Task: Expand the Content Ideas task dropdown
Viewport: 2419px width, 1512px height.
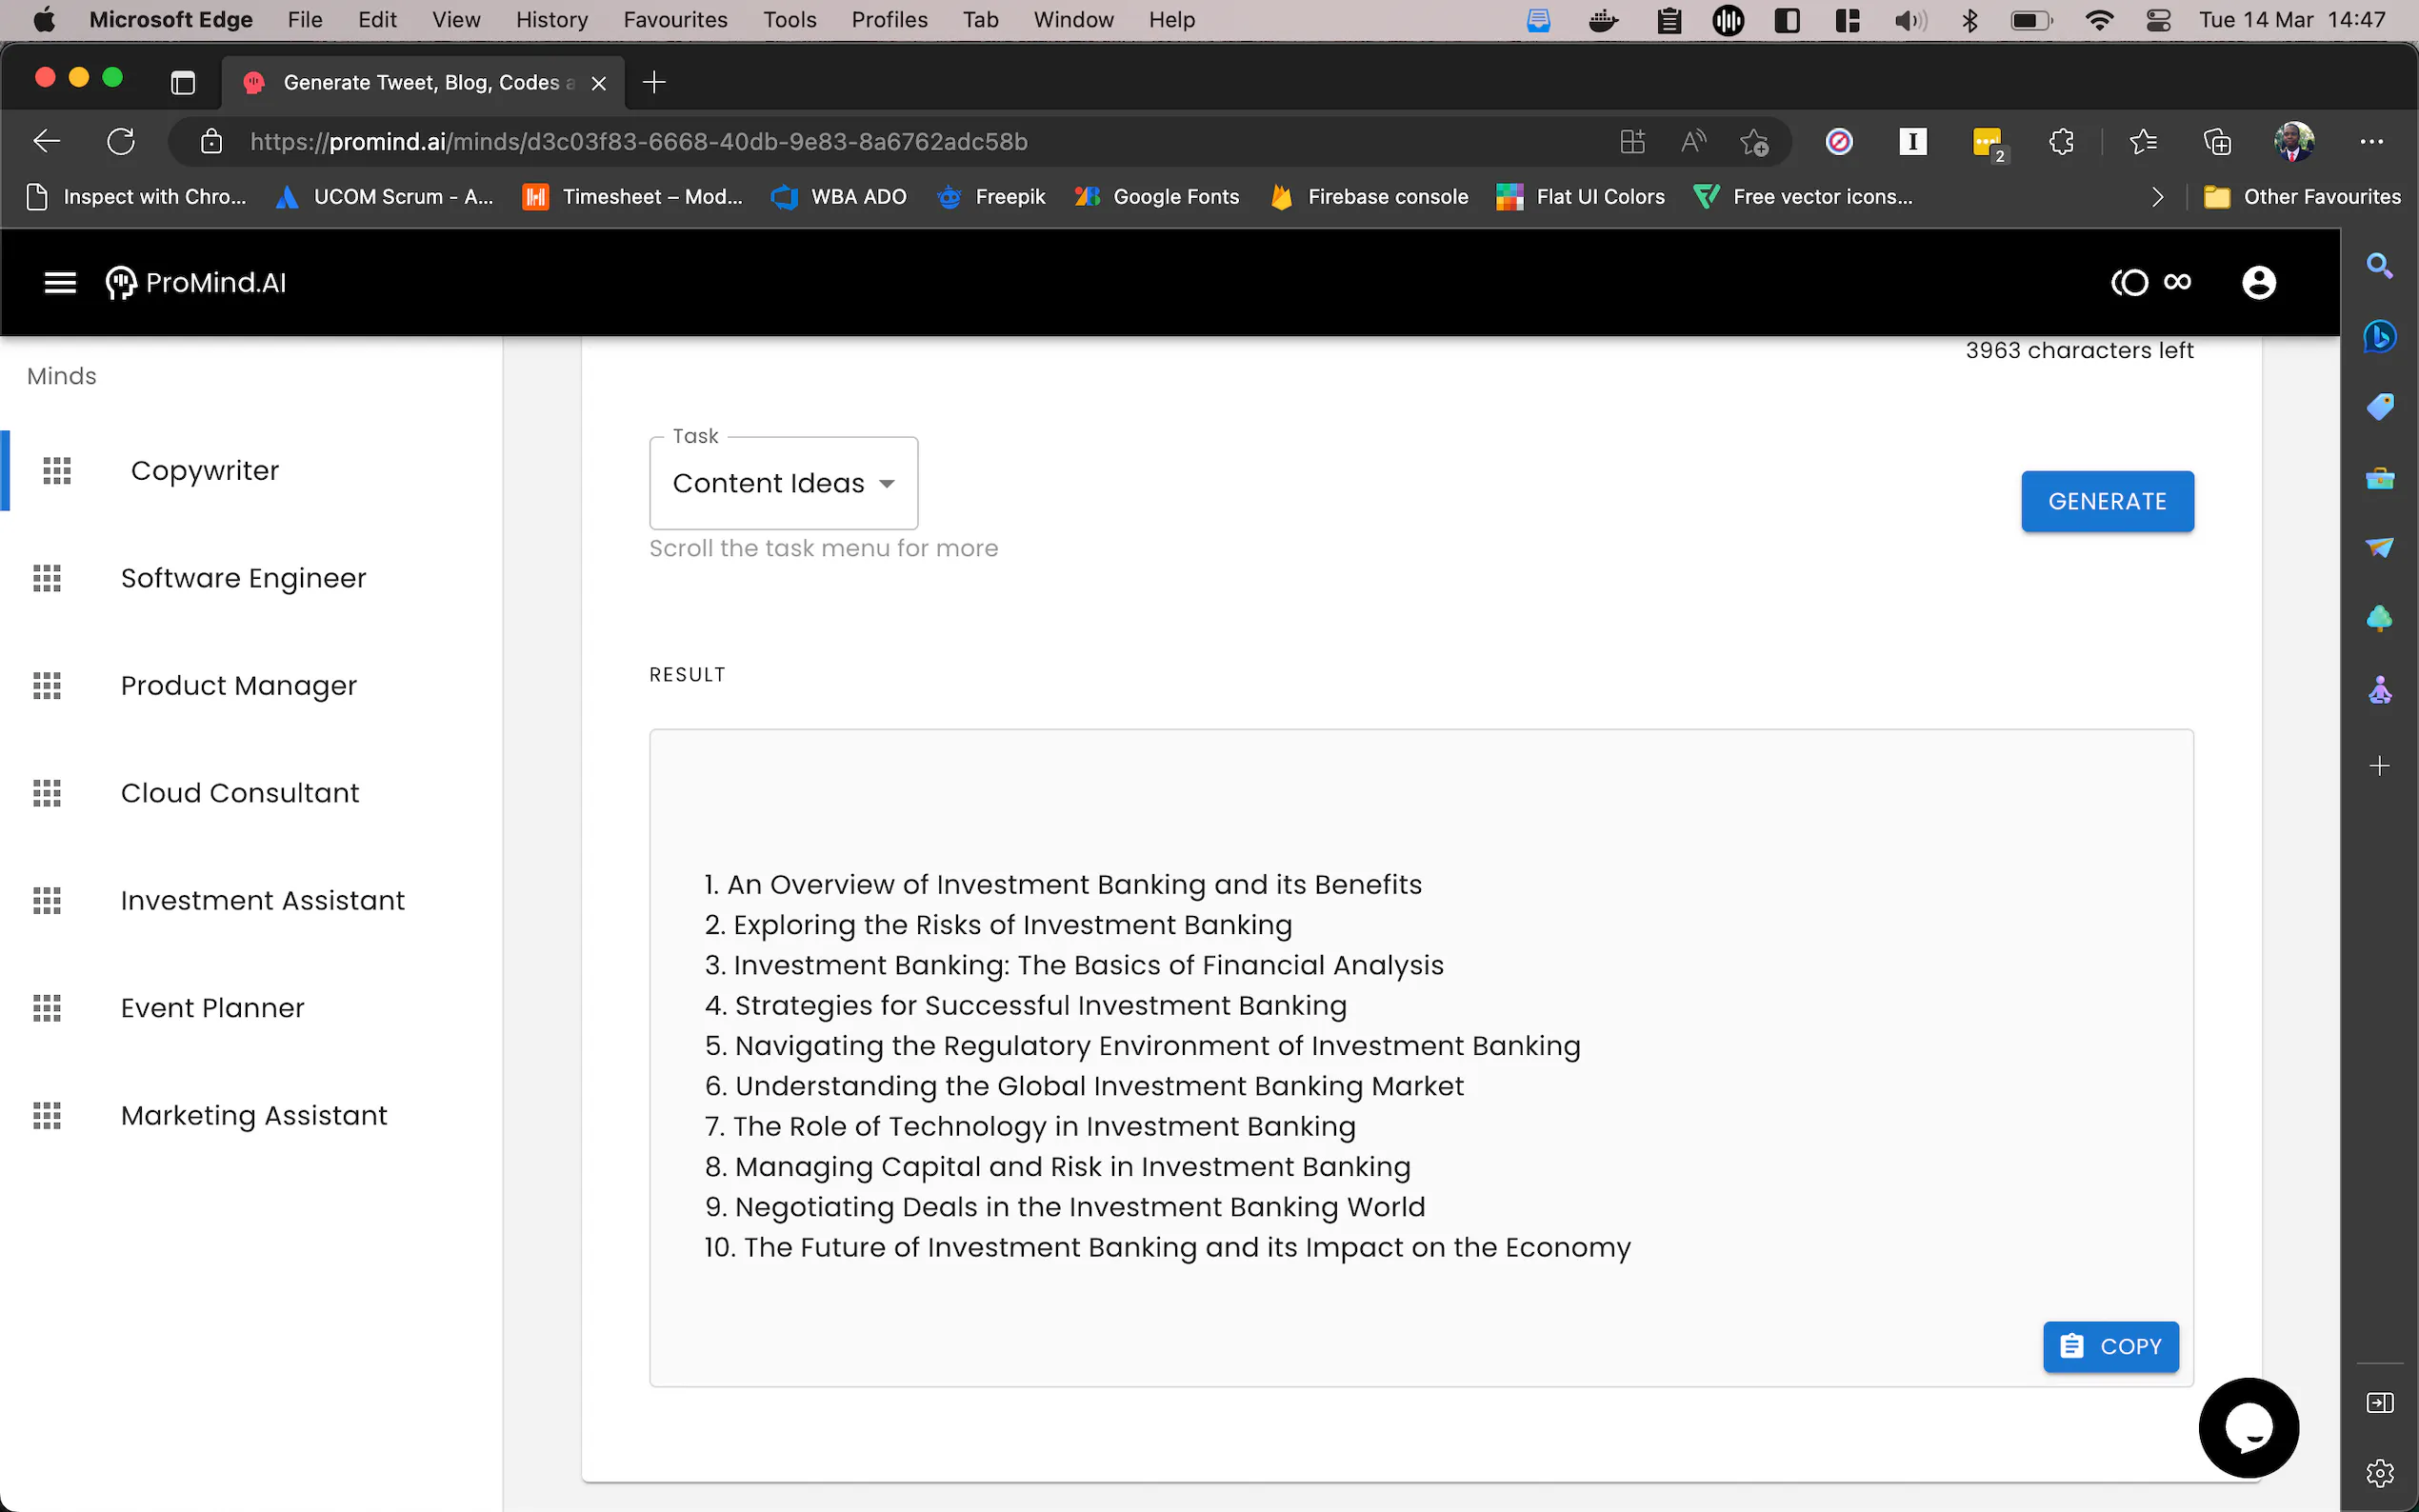Action: pyautogui.click(x=783, y=484)
